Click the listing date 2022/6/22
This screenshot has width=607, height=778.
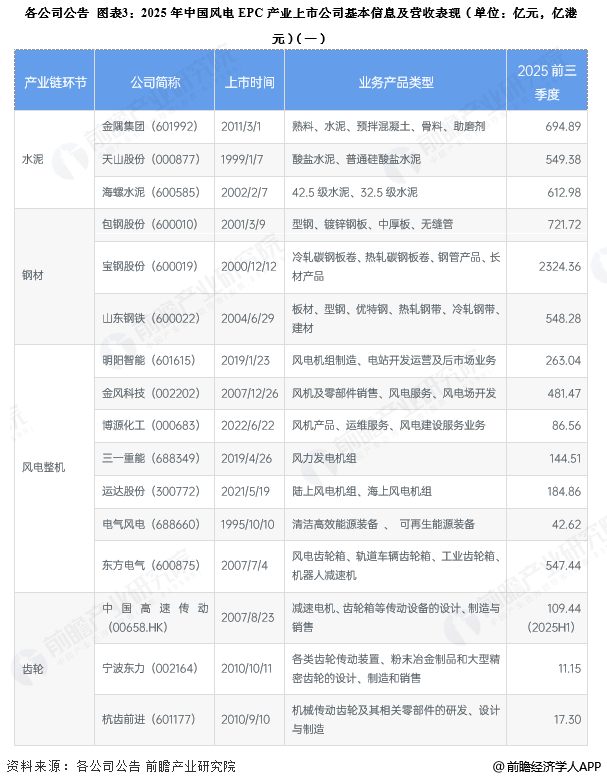251,425
